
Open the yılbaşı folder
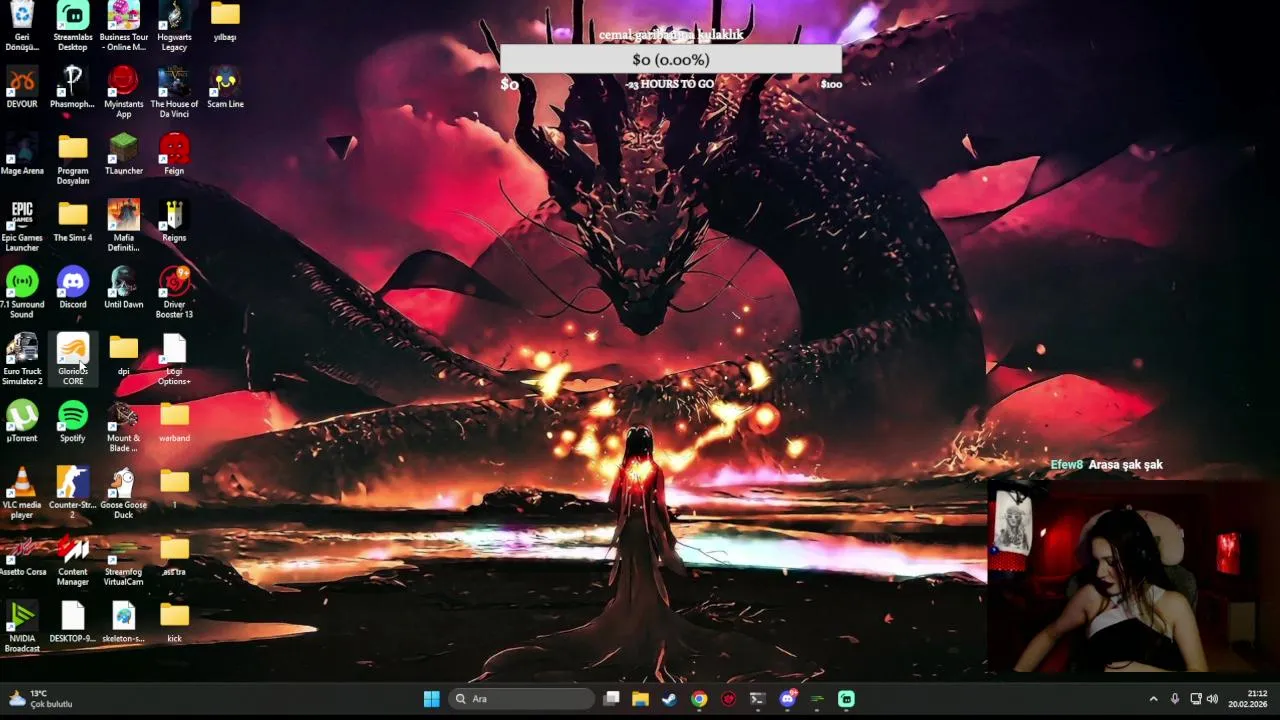(225, 22)
